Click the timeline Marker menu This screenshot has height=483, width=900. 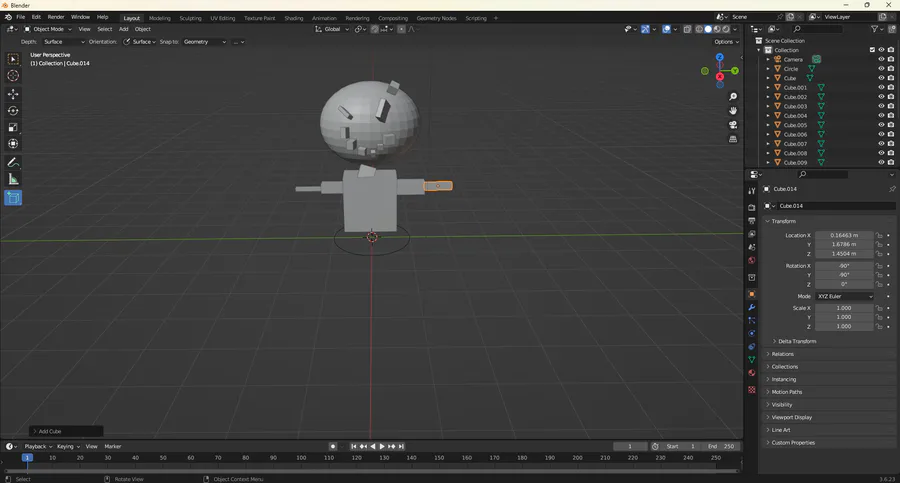coord(112,446)
